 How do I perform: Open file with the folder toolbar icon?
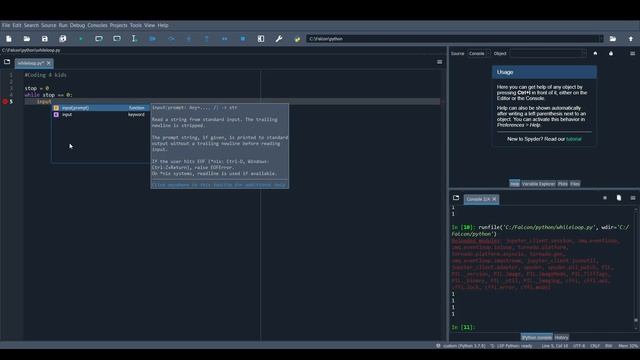pos(27,39)
